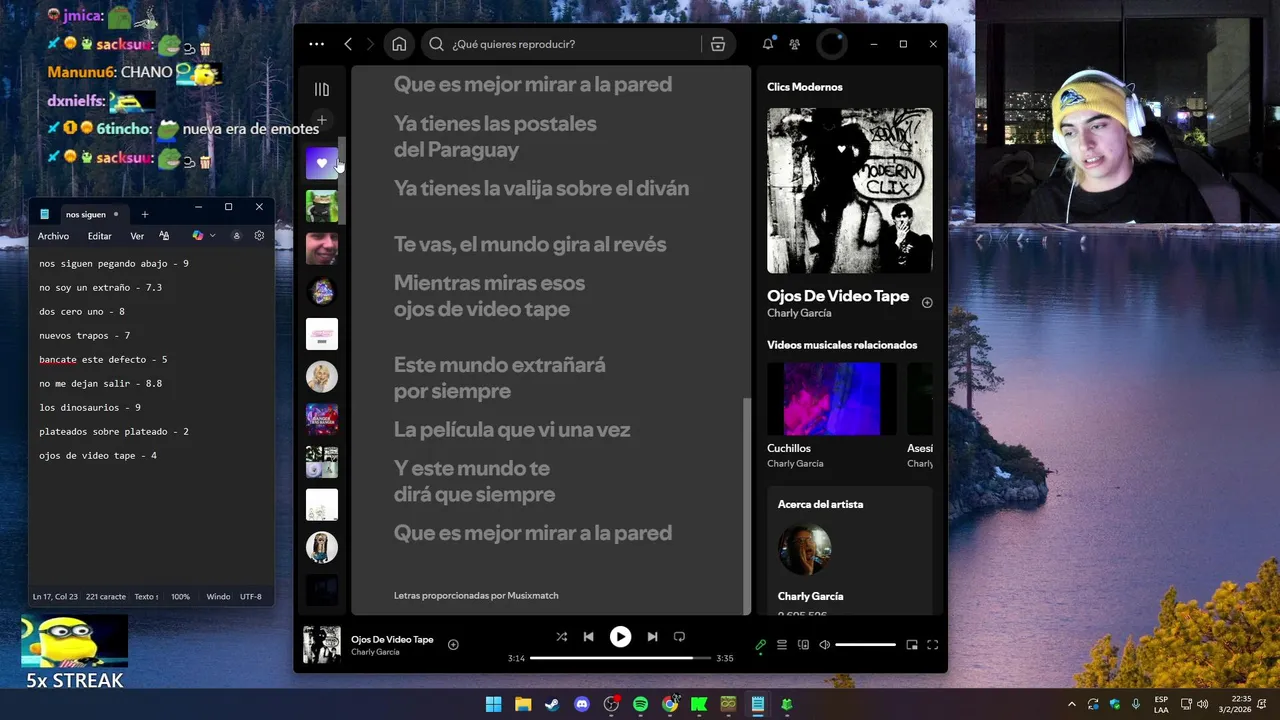Open Editar menu in Notepad
1280x720 pixels.
(x=99, y=236)
